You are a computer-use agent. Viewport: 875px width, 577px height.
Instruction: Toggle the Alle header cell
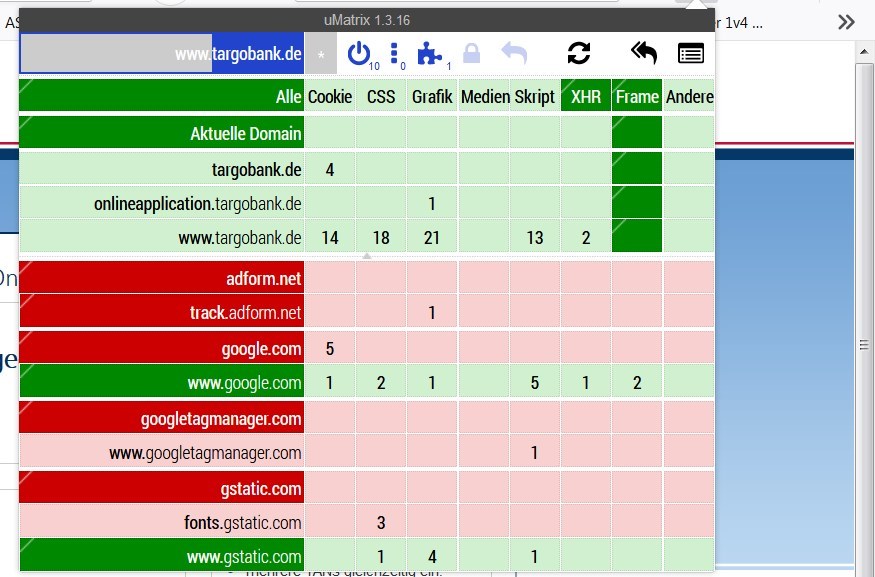[162, 96]
